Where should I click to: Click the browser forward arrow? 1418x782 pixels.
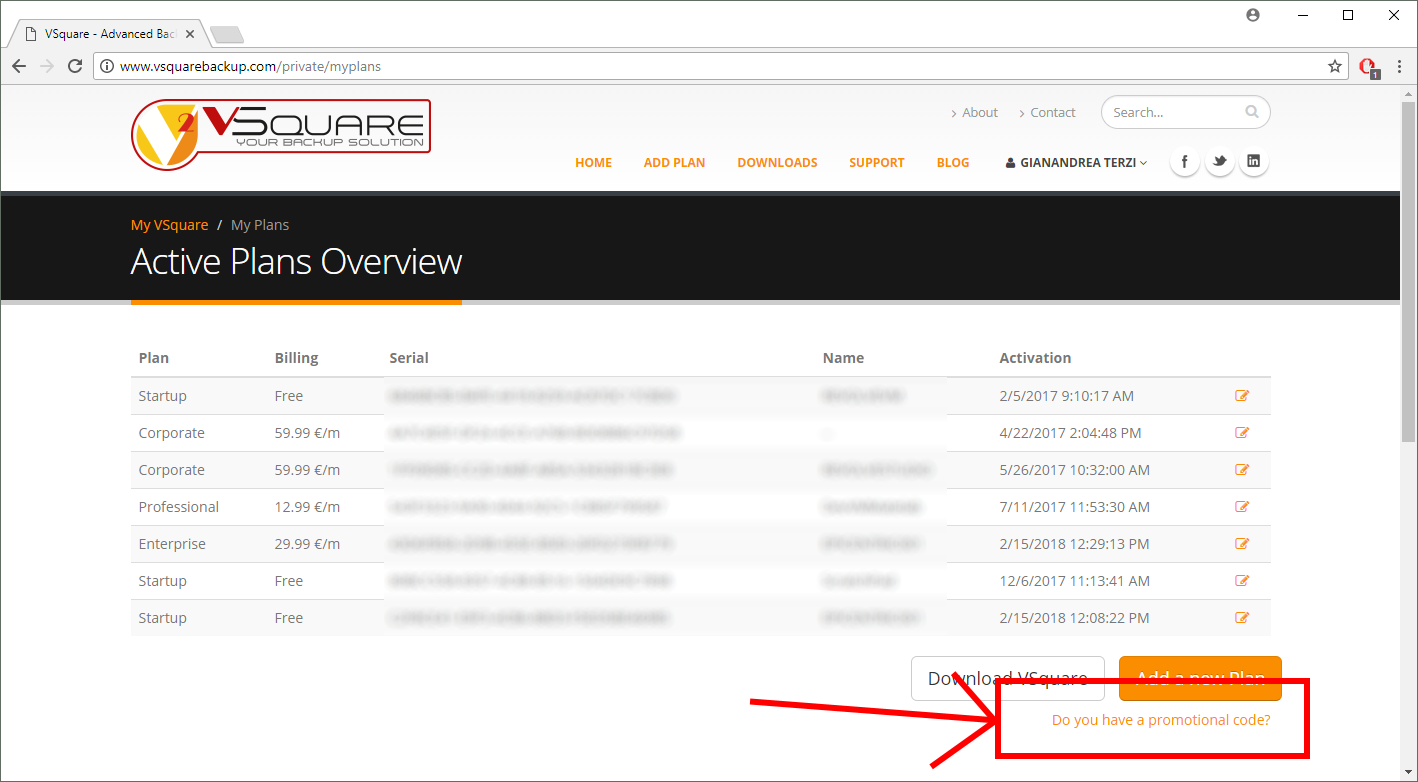(47, 66)
